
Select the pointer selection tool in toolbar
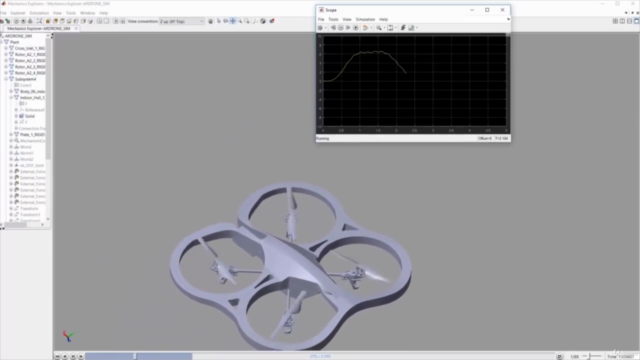pyautogui.click(x=219, y=21)
